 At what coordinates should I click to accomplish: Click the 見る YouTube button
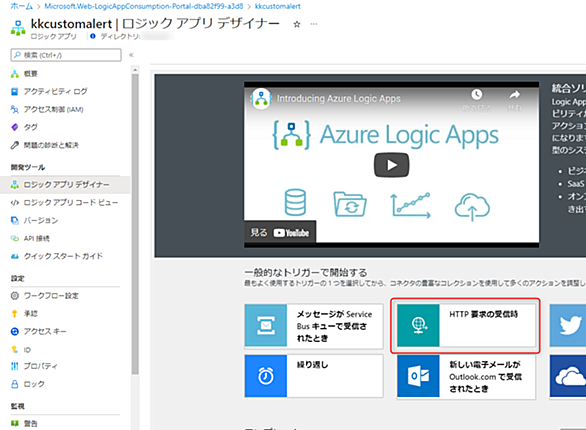pos(280,233)
